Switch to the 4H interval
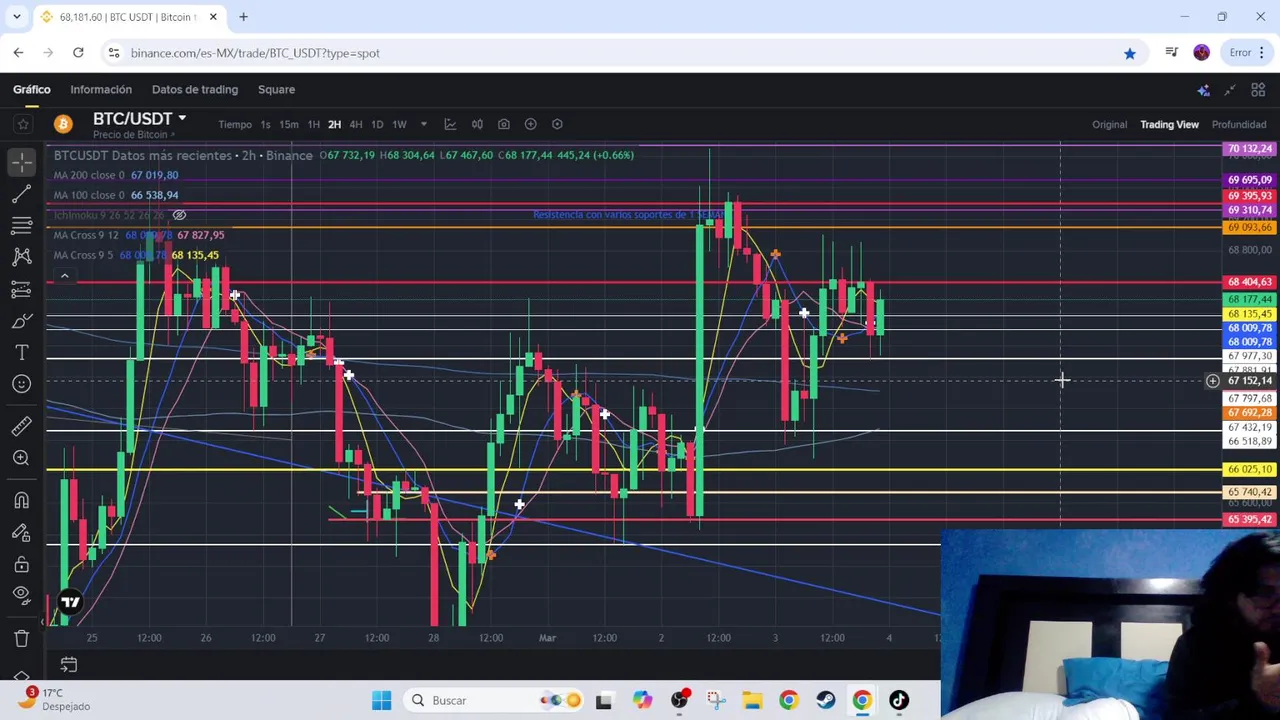1280x720 pixels. point(355,125)
